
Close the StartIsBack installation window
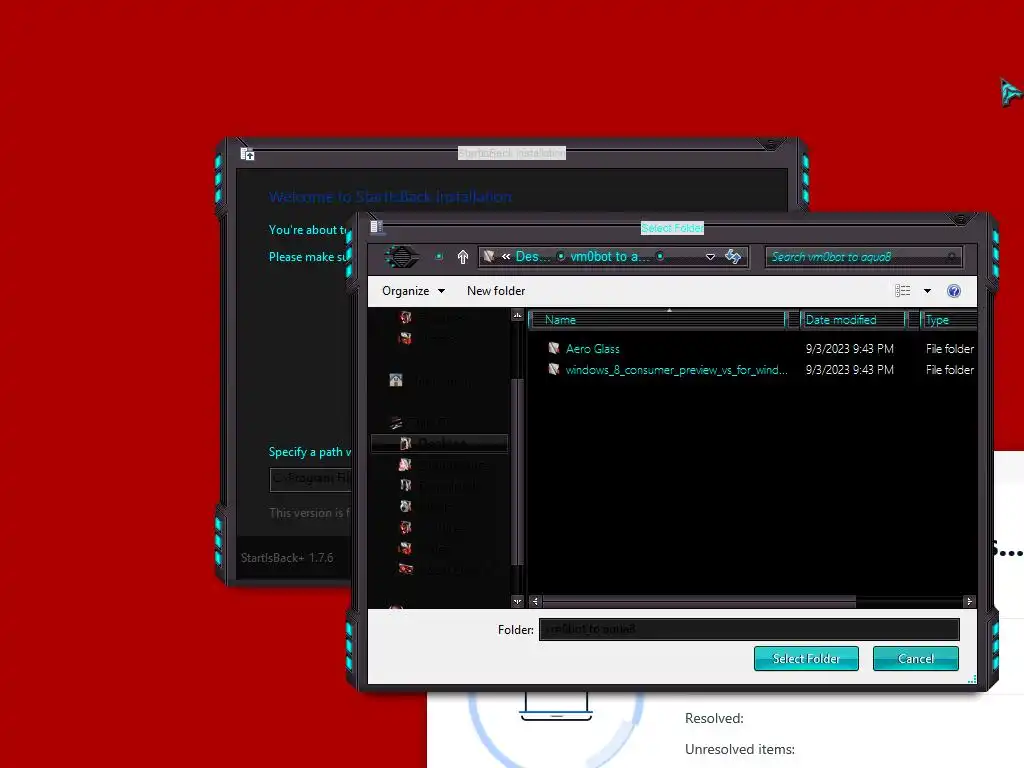tap(771, 145)
